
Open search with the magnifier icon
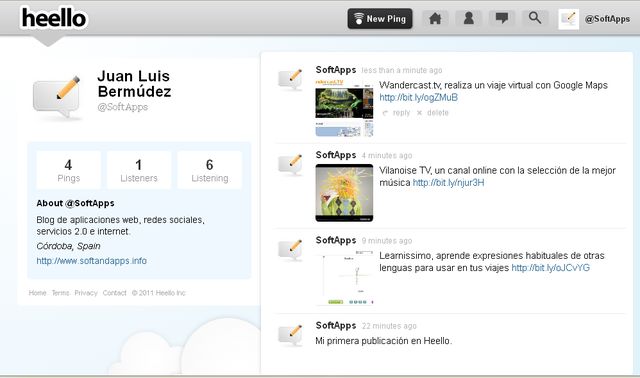(x=535, y=18)
